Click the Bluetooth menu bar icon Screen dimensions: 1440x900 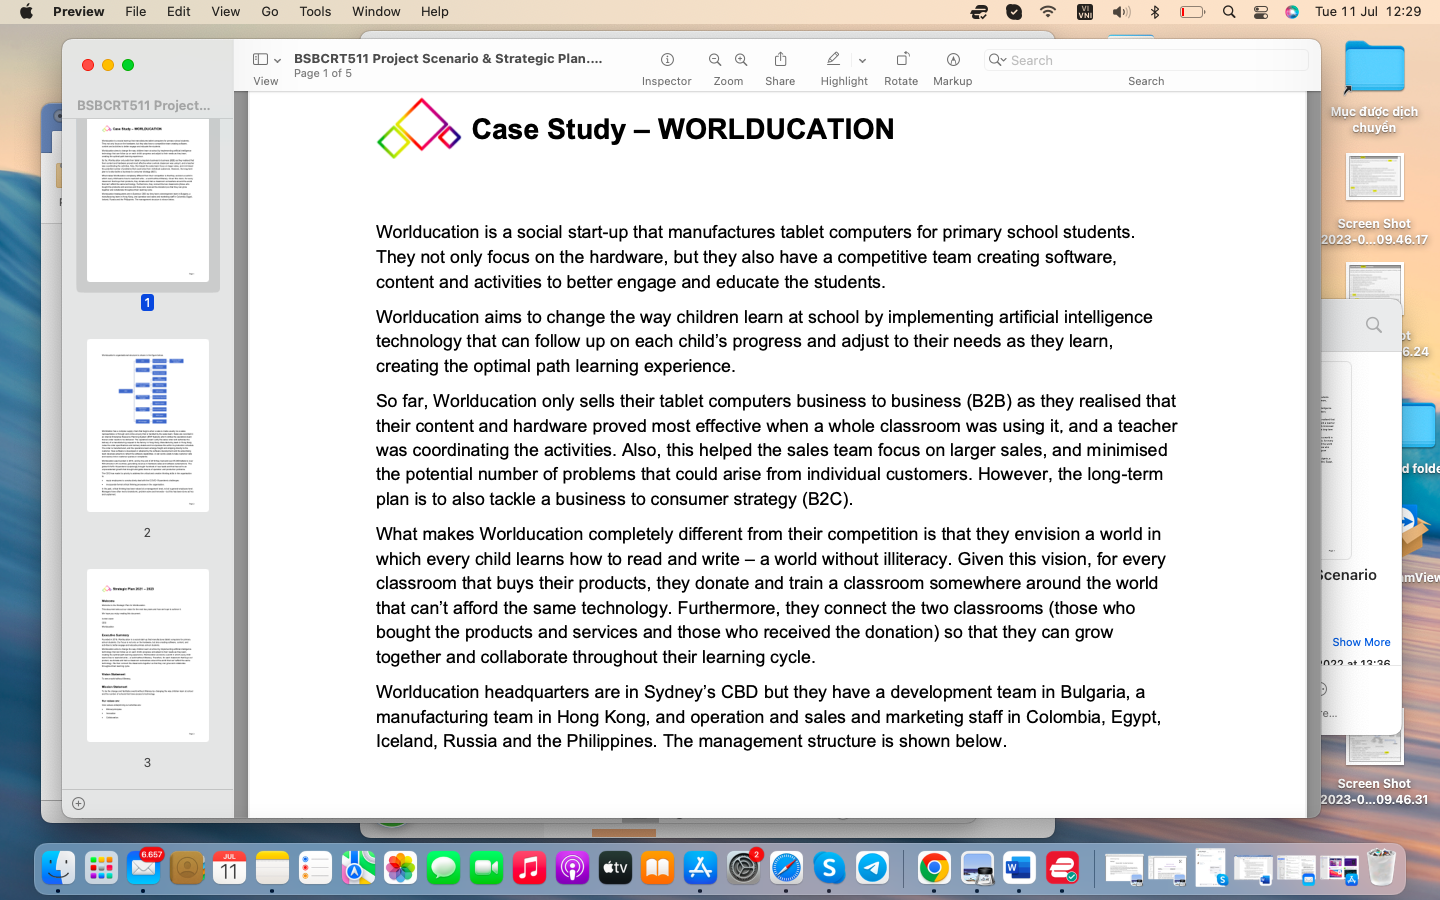(x=1155, y=12)
